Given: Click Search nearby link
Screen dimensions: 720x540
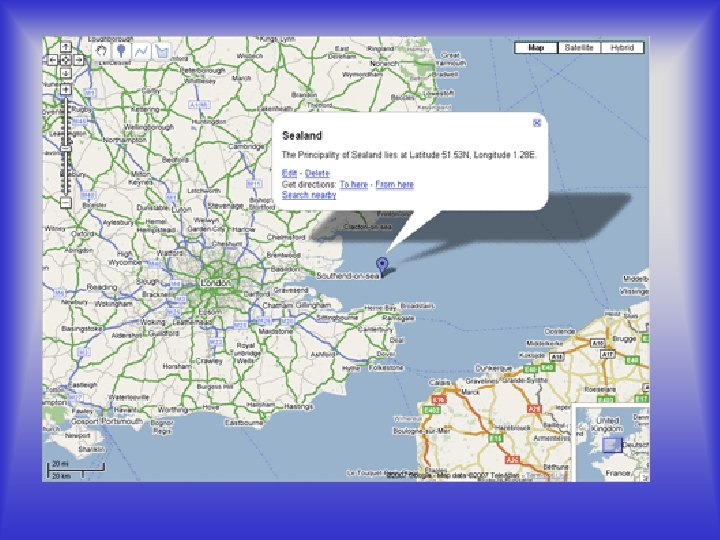Looking at the screenshot, I should pos(309,195).
